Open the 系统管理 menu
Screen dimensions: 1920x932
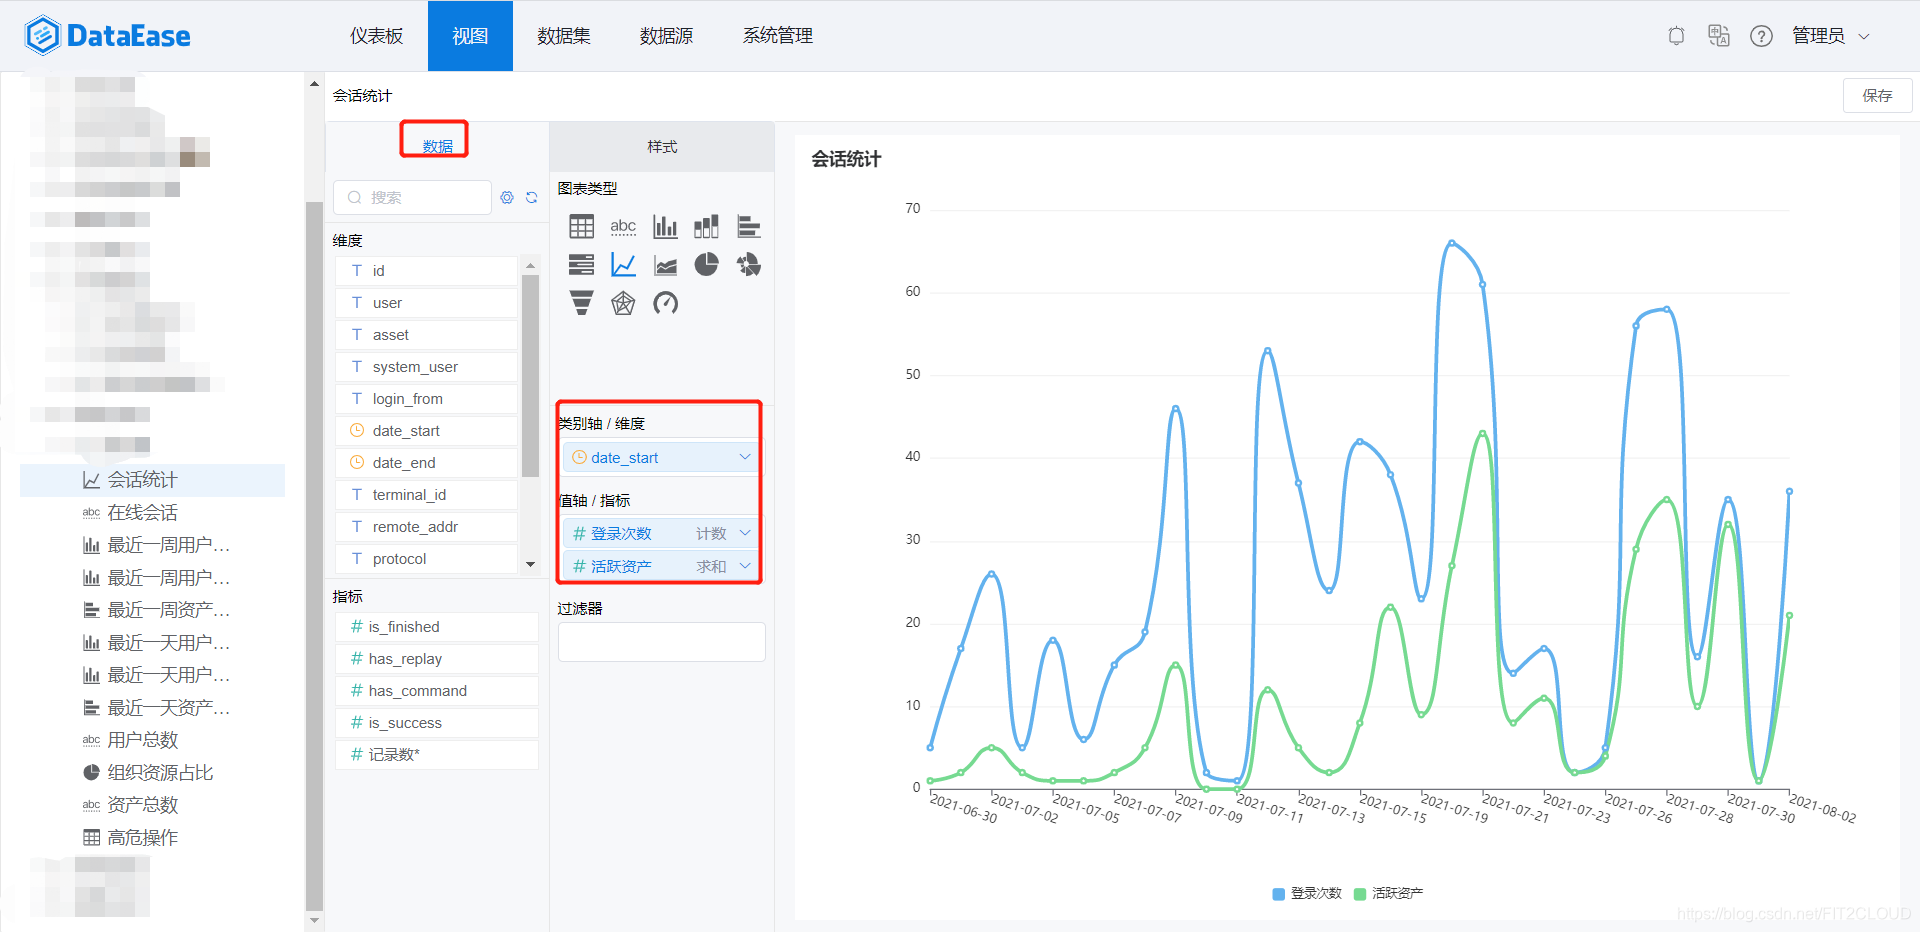pyautogui.click(x=777, y=36)
